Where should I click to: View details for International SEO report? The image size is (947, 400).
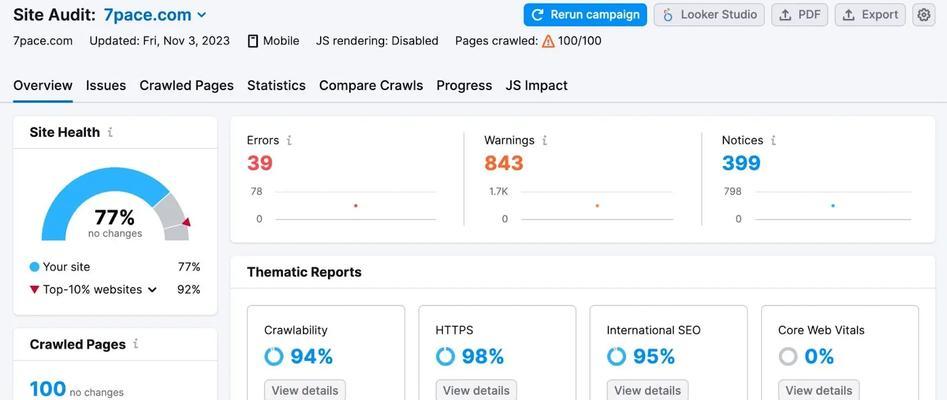(x=647, y=390)
